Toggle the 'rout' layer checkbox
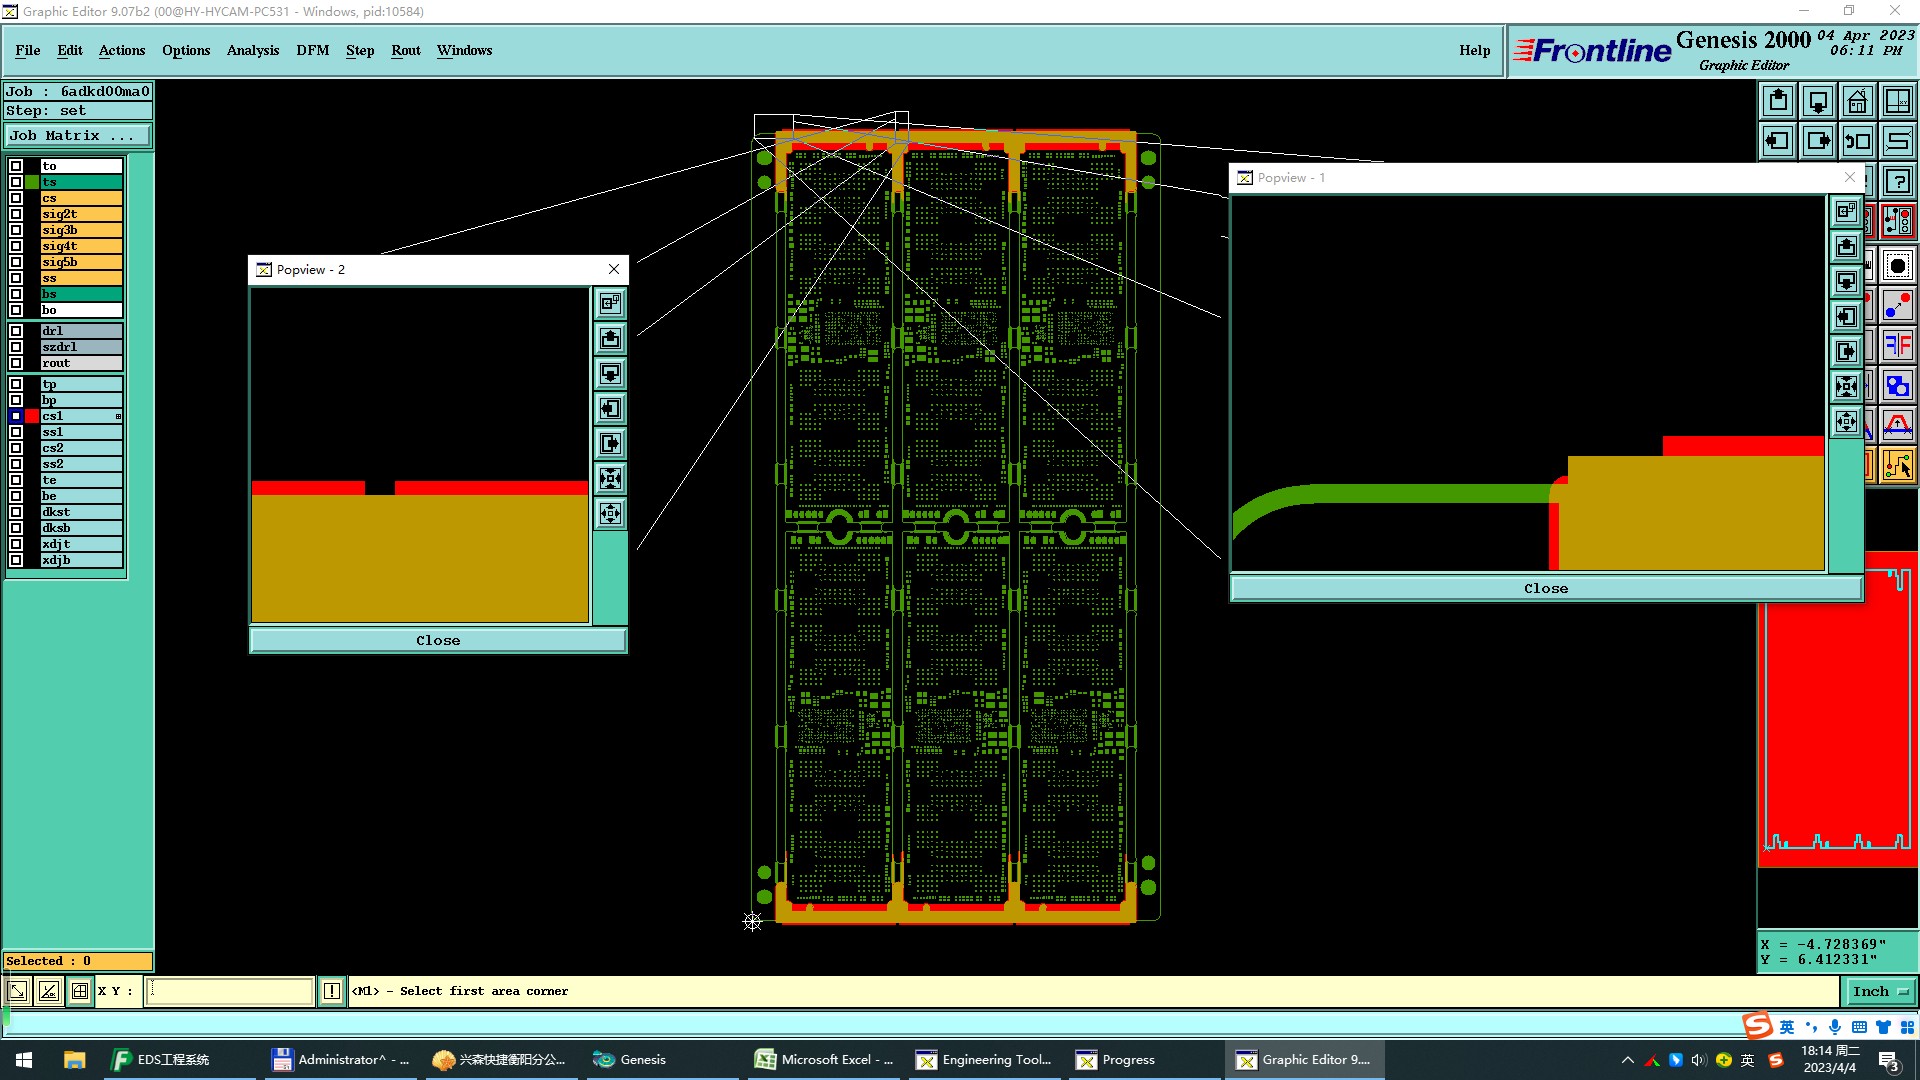 tap(16, 363)
